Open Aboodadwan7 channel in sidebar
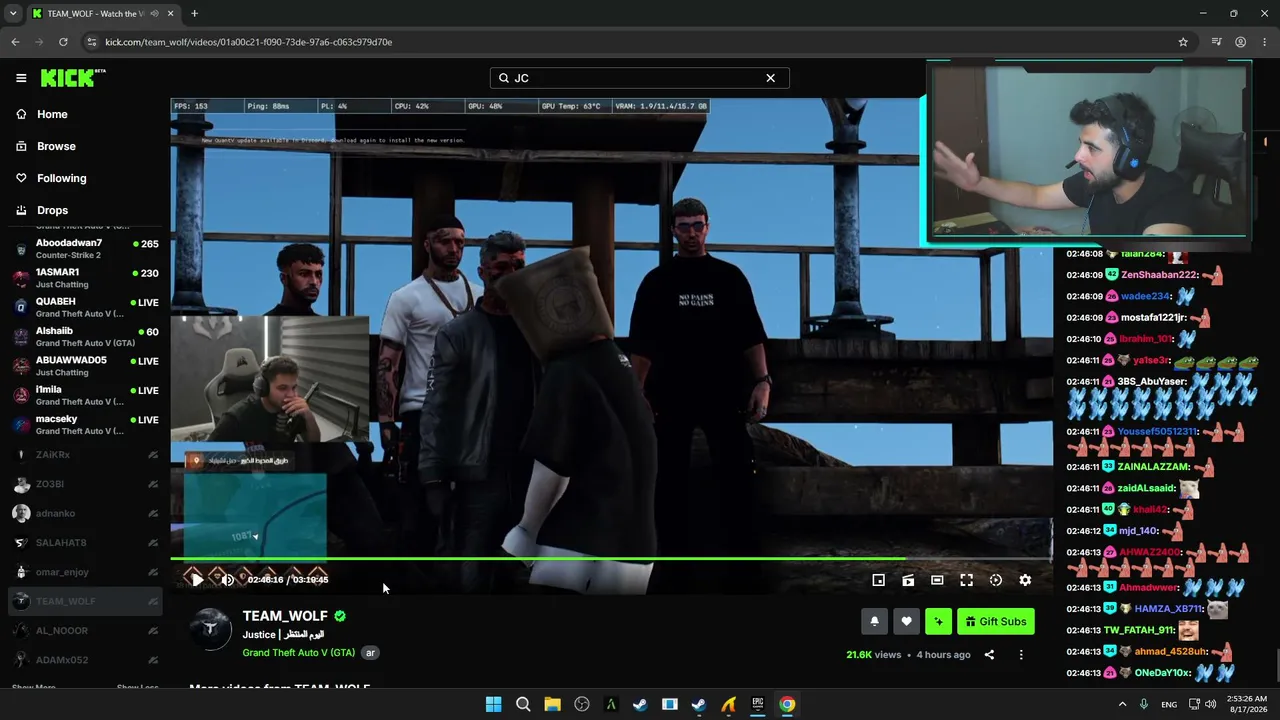1280x720 pixels. click(85, 249)
